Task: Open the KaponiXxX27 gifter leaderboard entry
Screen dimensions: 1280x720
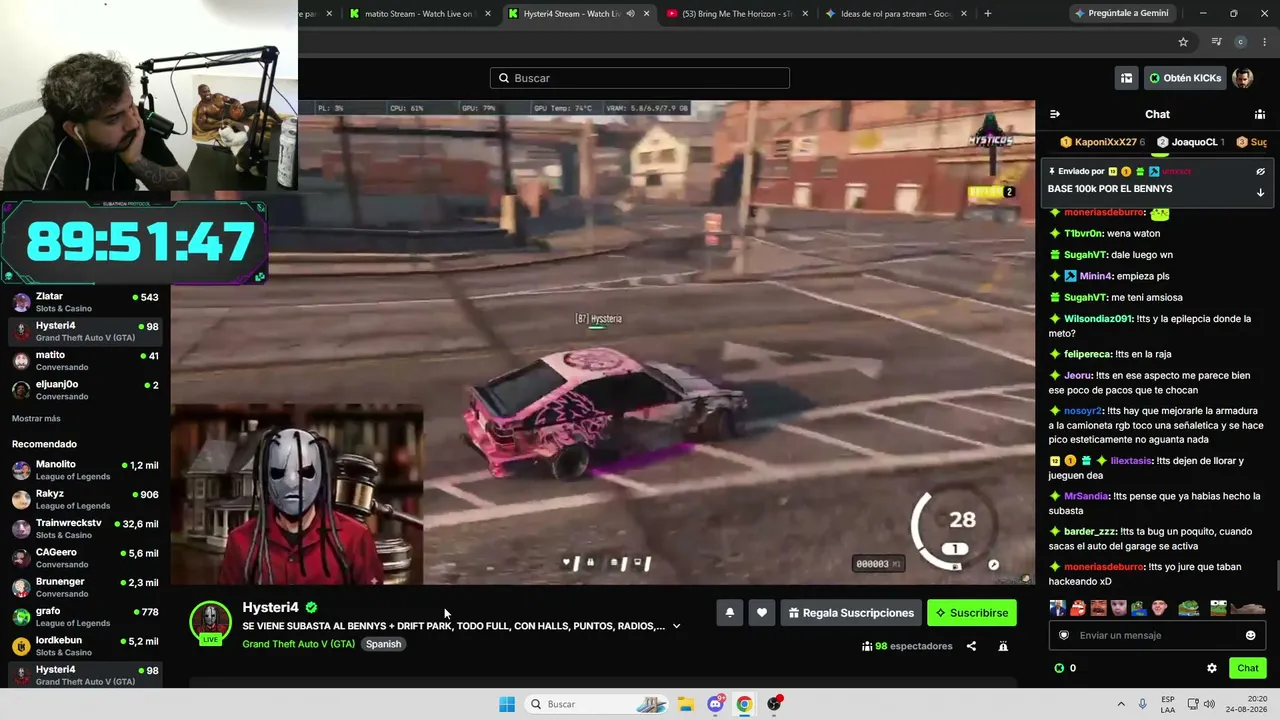Action: tap(1102, 142)
